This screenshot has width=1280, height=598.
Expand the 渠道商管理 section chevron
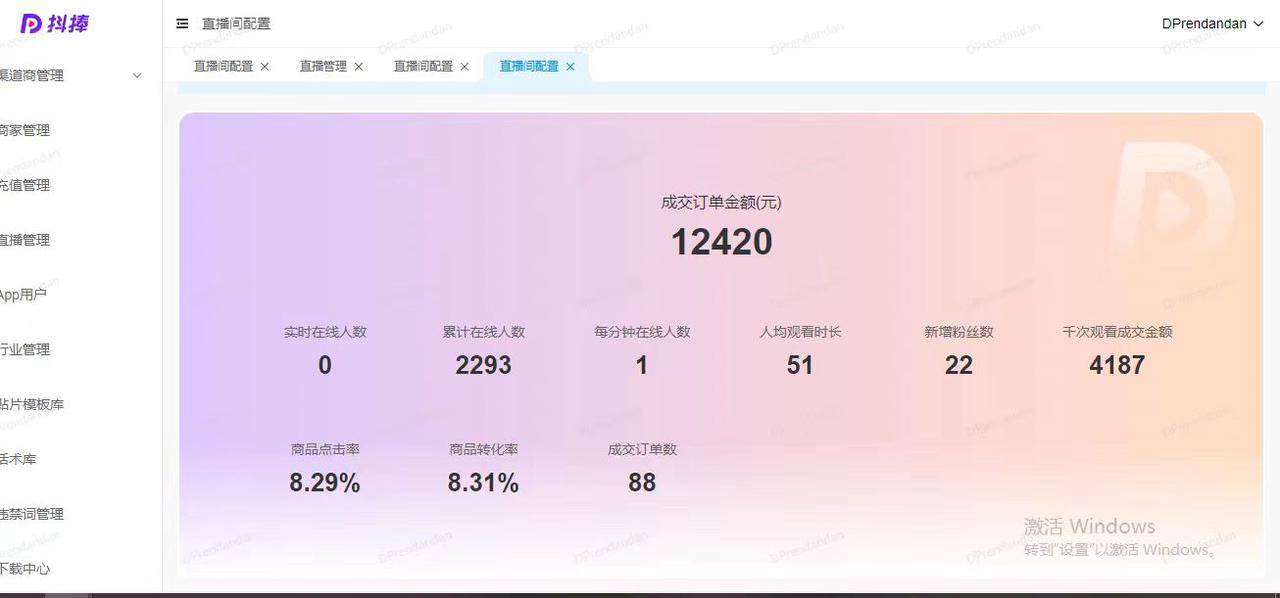tap(136, 75)
